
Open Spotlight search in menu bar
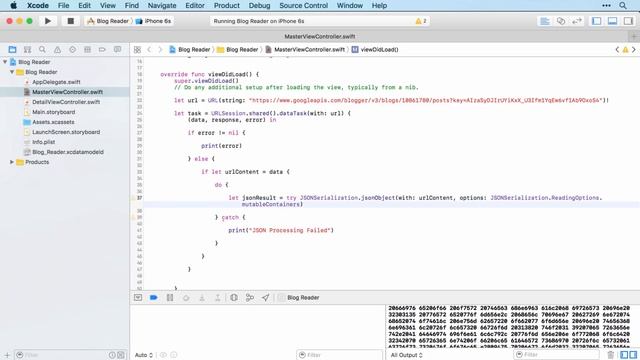coord(622,5)
